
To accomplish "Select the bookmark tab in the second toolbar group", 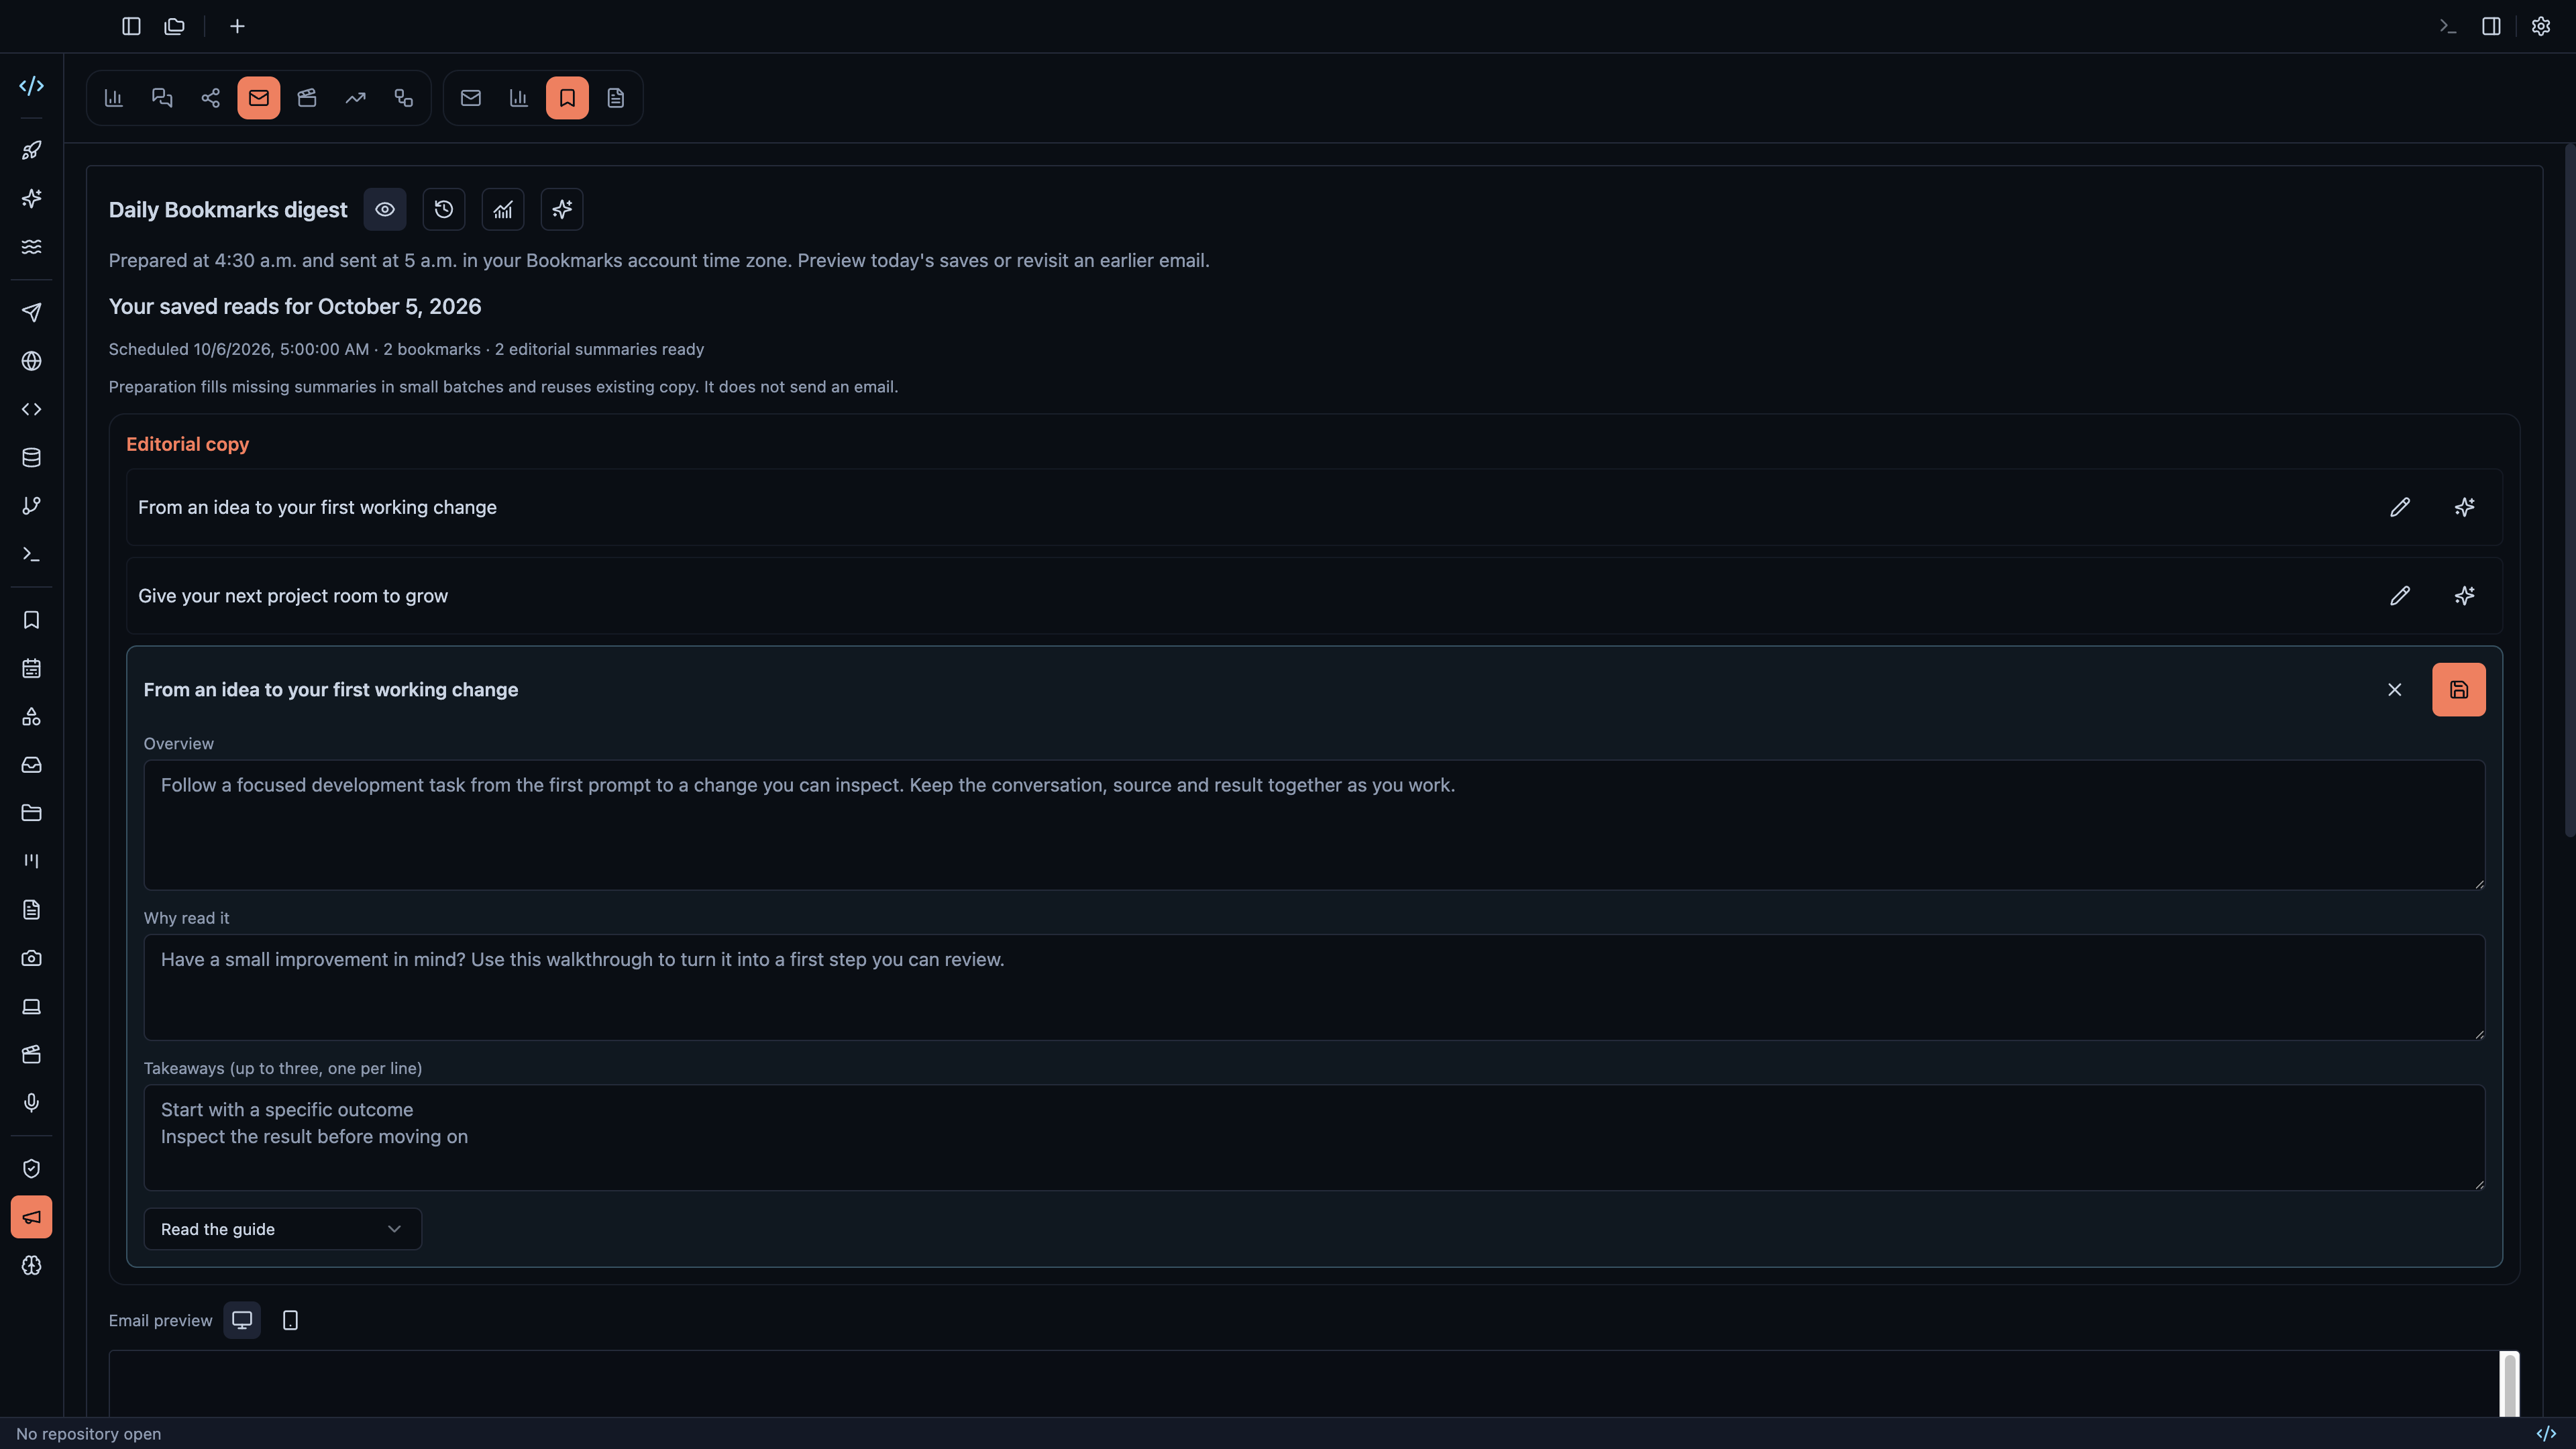I will [x=567, y=98].
